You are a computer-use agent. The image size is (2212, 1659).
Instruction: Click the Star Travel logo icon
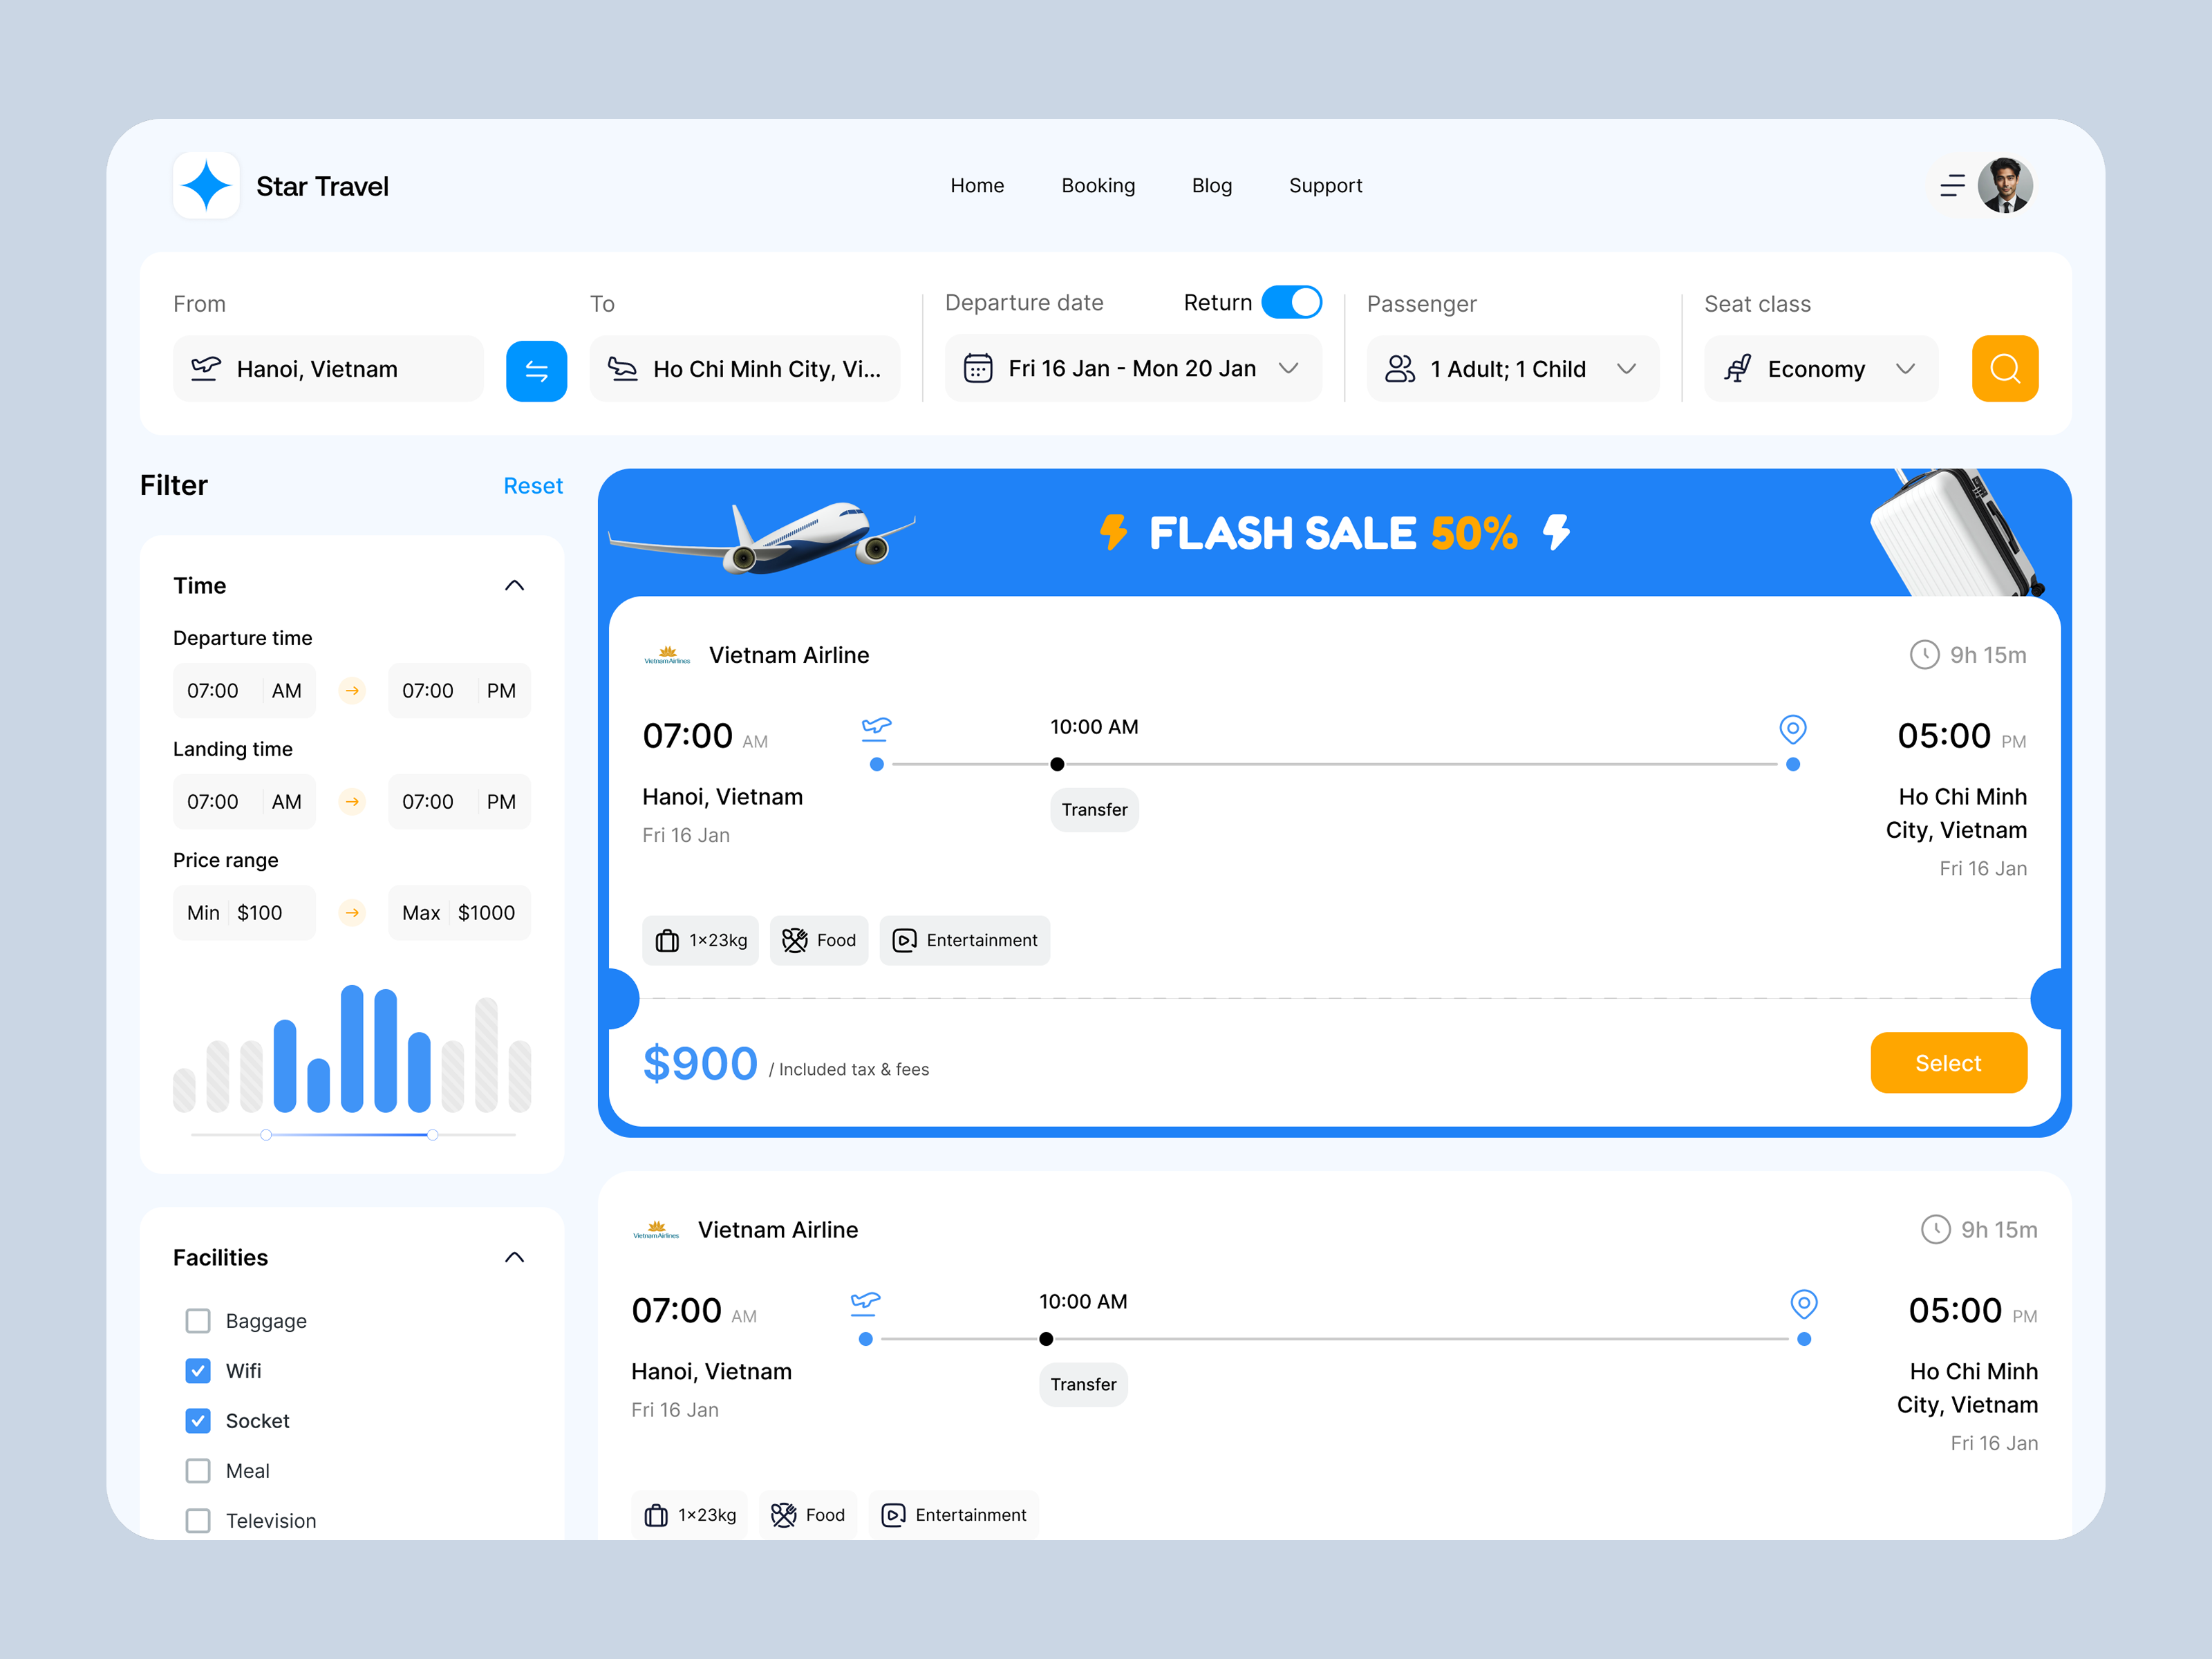tap(207, 186)
